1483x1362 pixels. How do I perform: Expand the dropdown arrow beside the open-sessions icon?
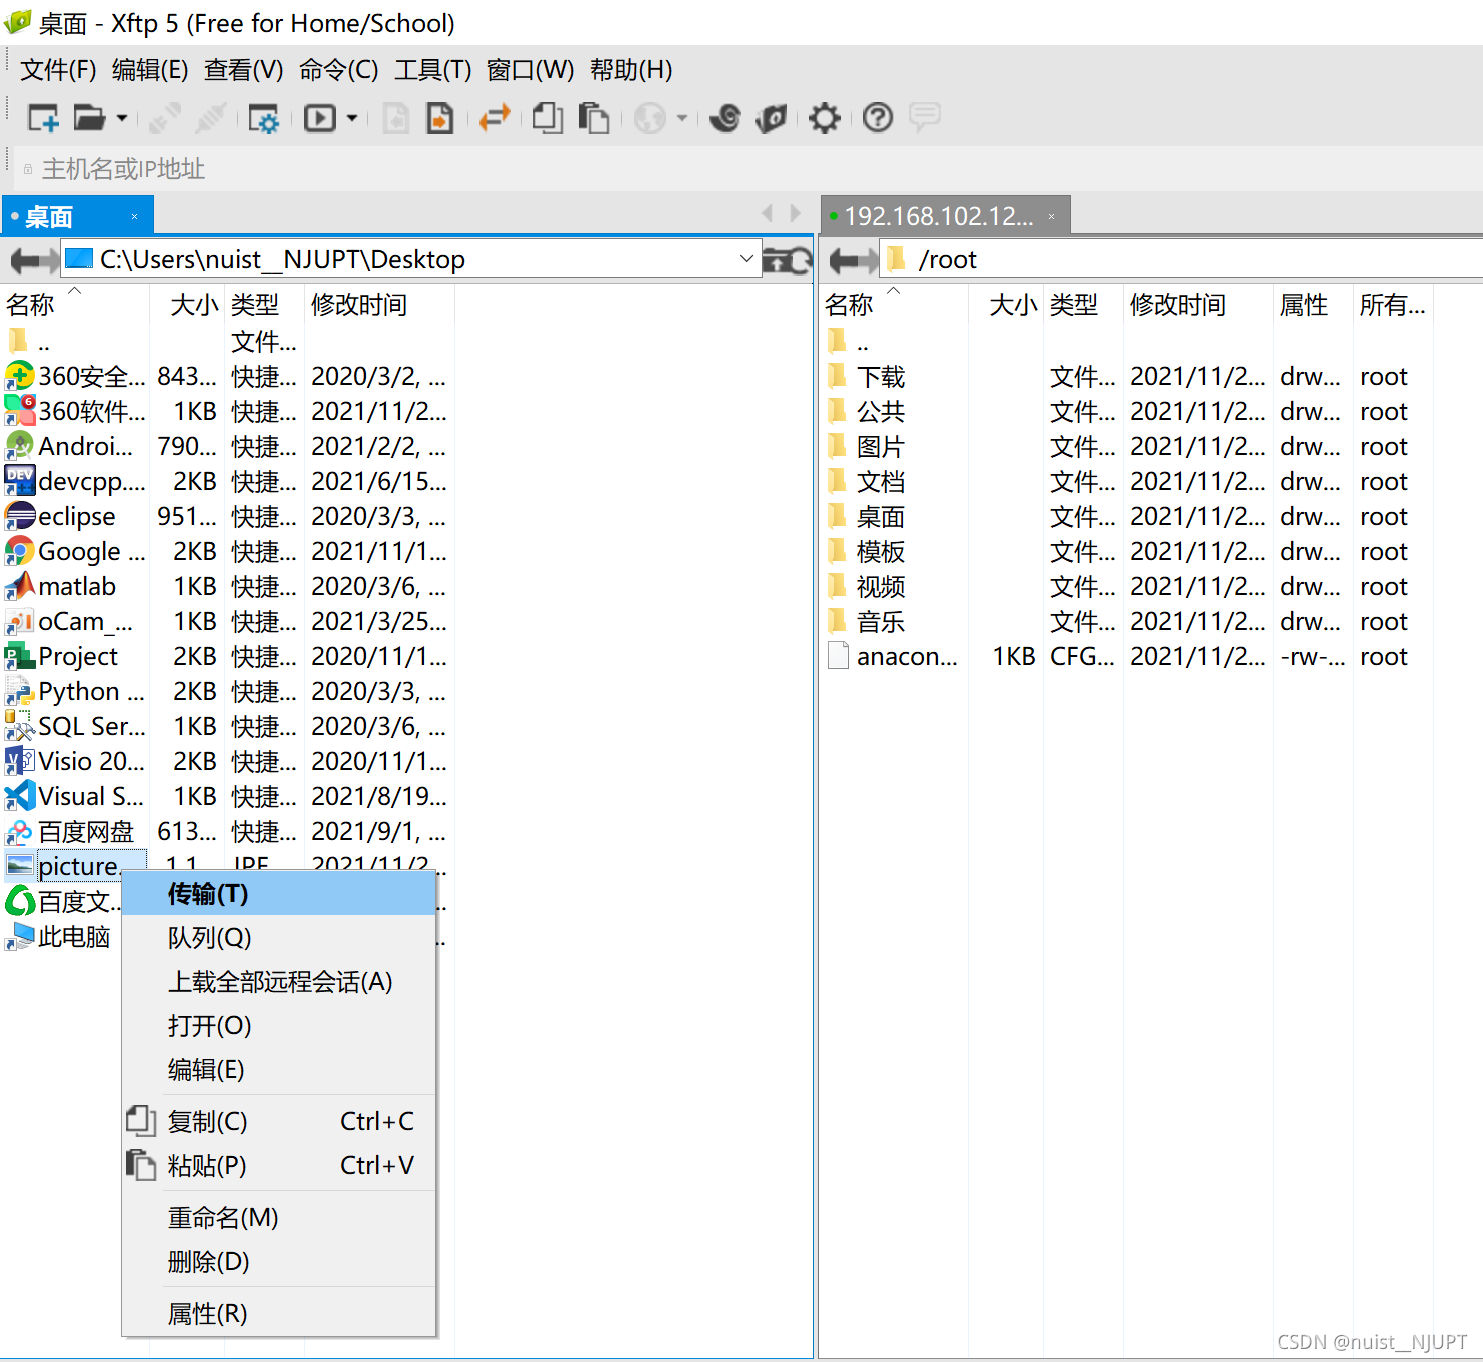[x=122, y=118]
